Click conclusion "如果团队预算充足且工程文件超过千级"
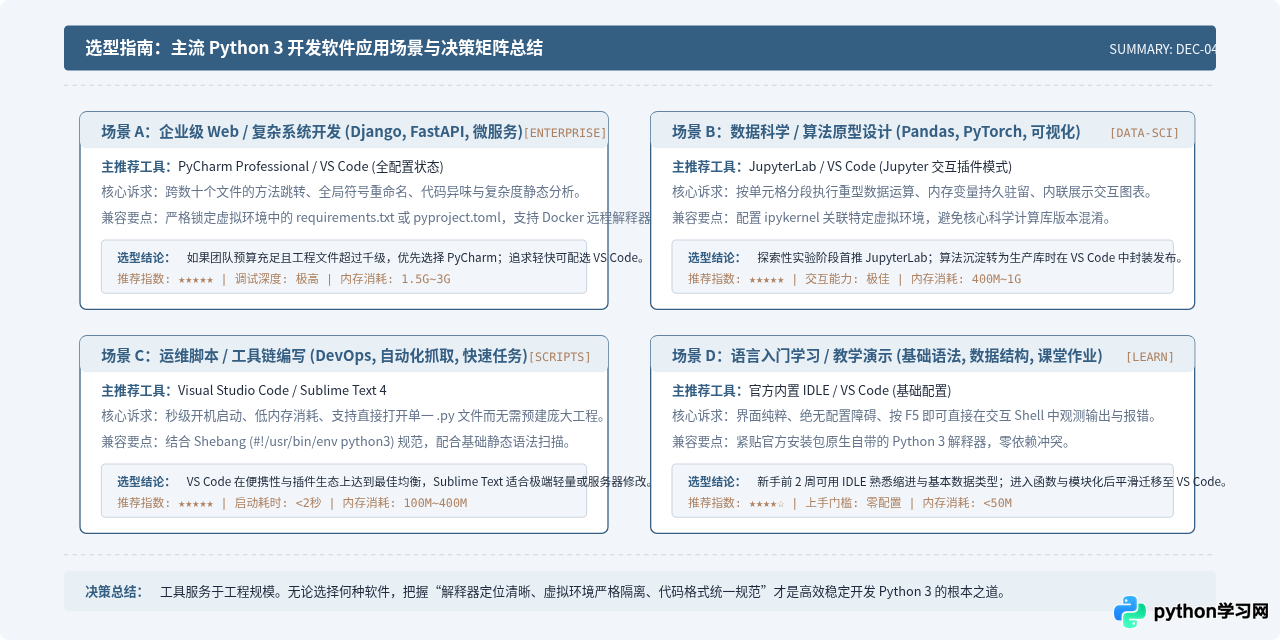1280x640 pixels. click(x=381, y=257)
